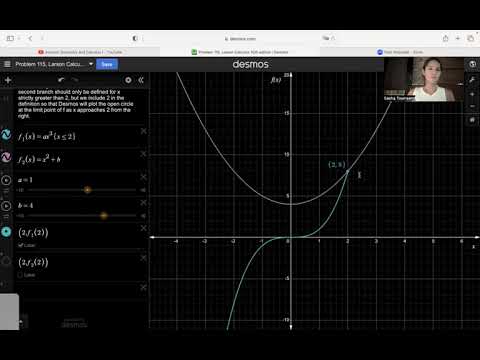480x360 pixels.
Task: Show the hidden (2, f2(2)) point
Action: point(6,261)
